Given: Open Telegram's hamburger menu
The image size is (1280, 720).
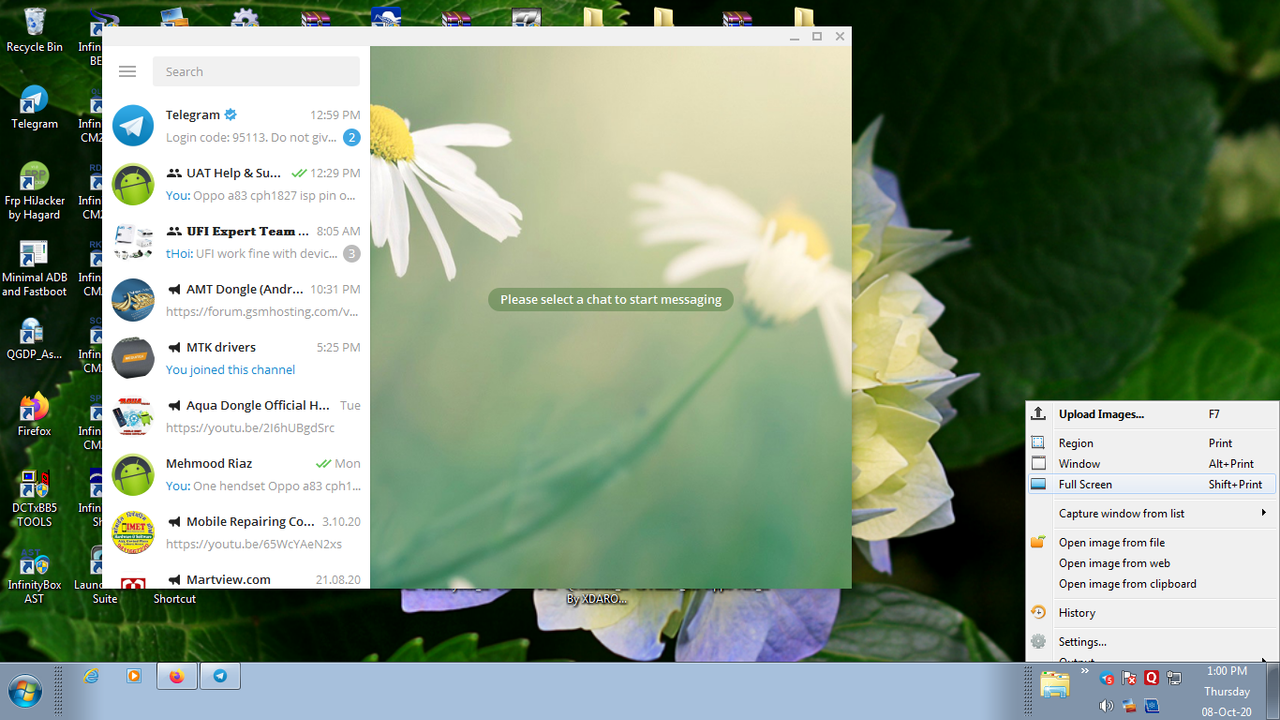Looking at the screenshot, I should [127, 71].
